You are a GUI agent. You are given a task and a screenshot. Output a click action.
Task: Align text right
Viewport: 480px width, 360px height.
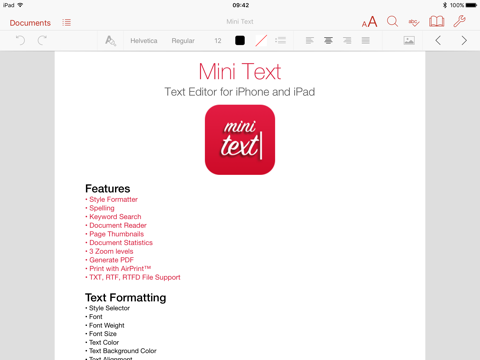pos(347,40)
